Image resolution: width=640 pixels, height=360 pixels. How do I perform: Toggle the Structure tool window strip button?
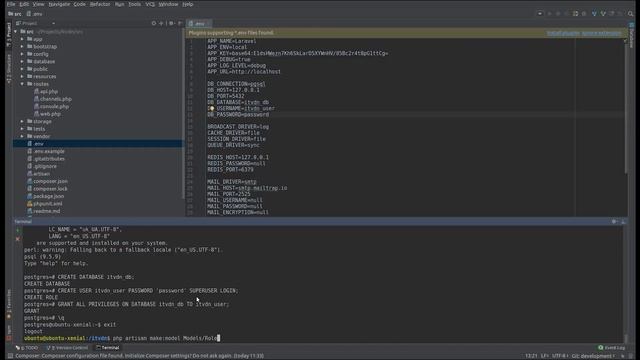(x=9, y=68)
